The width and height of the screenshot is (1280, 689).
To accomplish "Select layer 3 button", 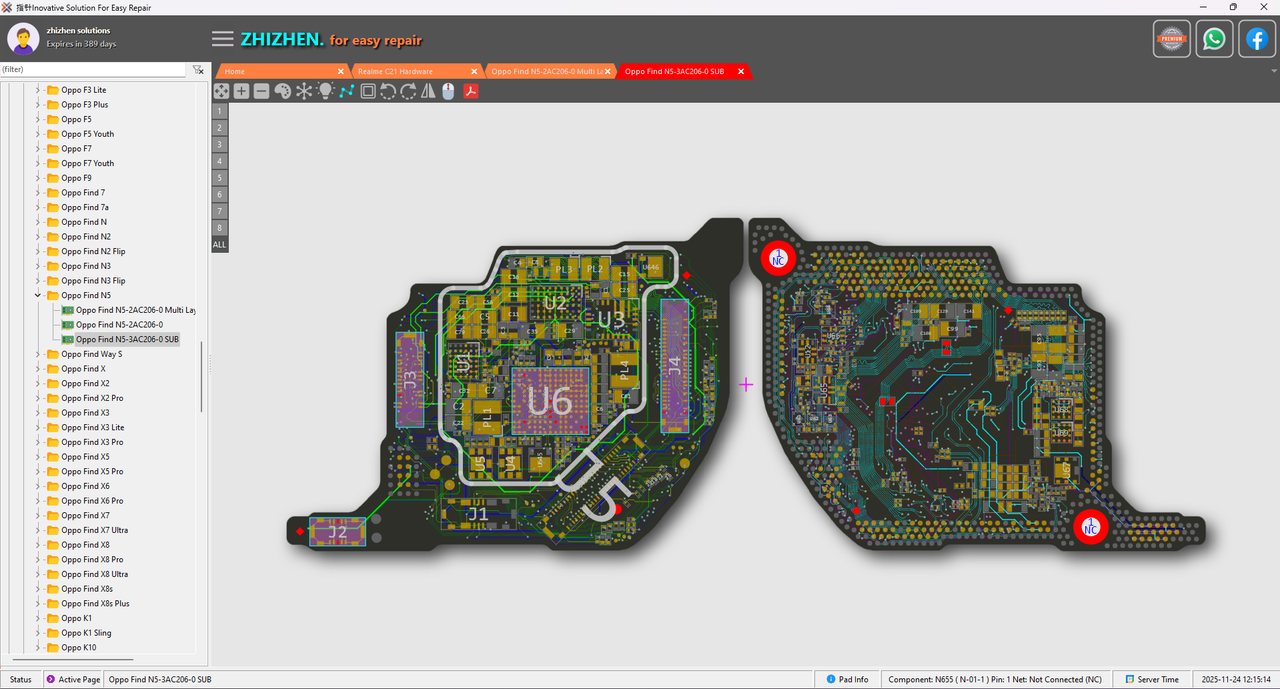I will pyautogui.click(x=220, y=144).
